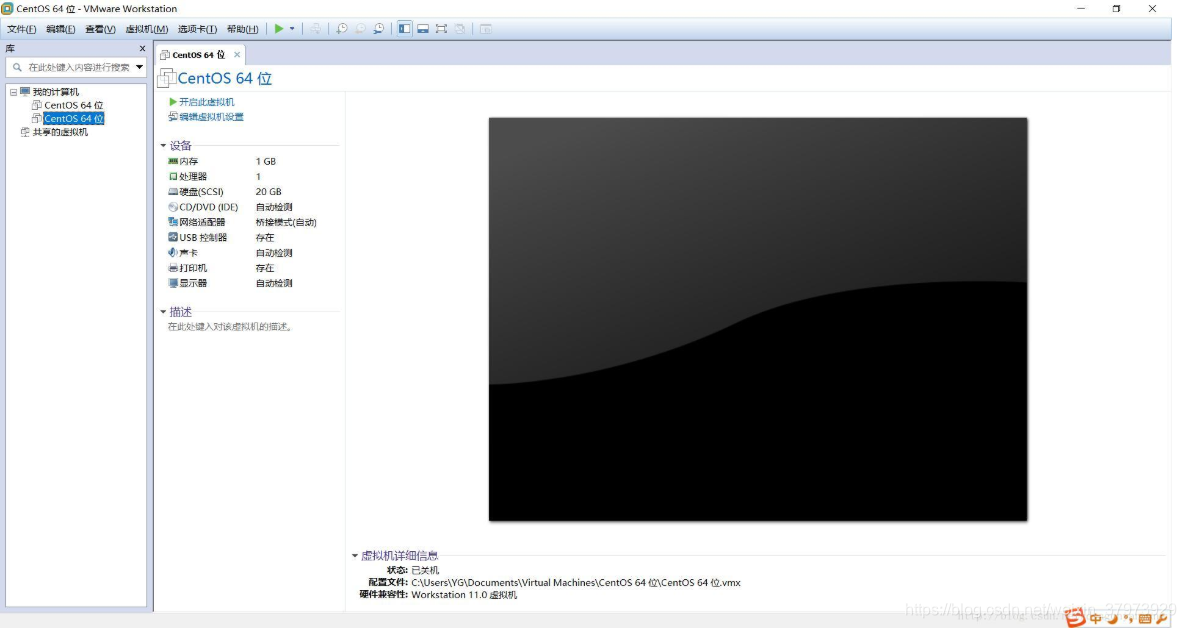Image resolution: width=1186 pixels, height=628 pixels.
Task: Collapse the 设备 section
Action: [x=163, y=145]
